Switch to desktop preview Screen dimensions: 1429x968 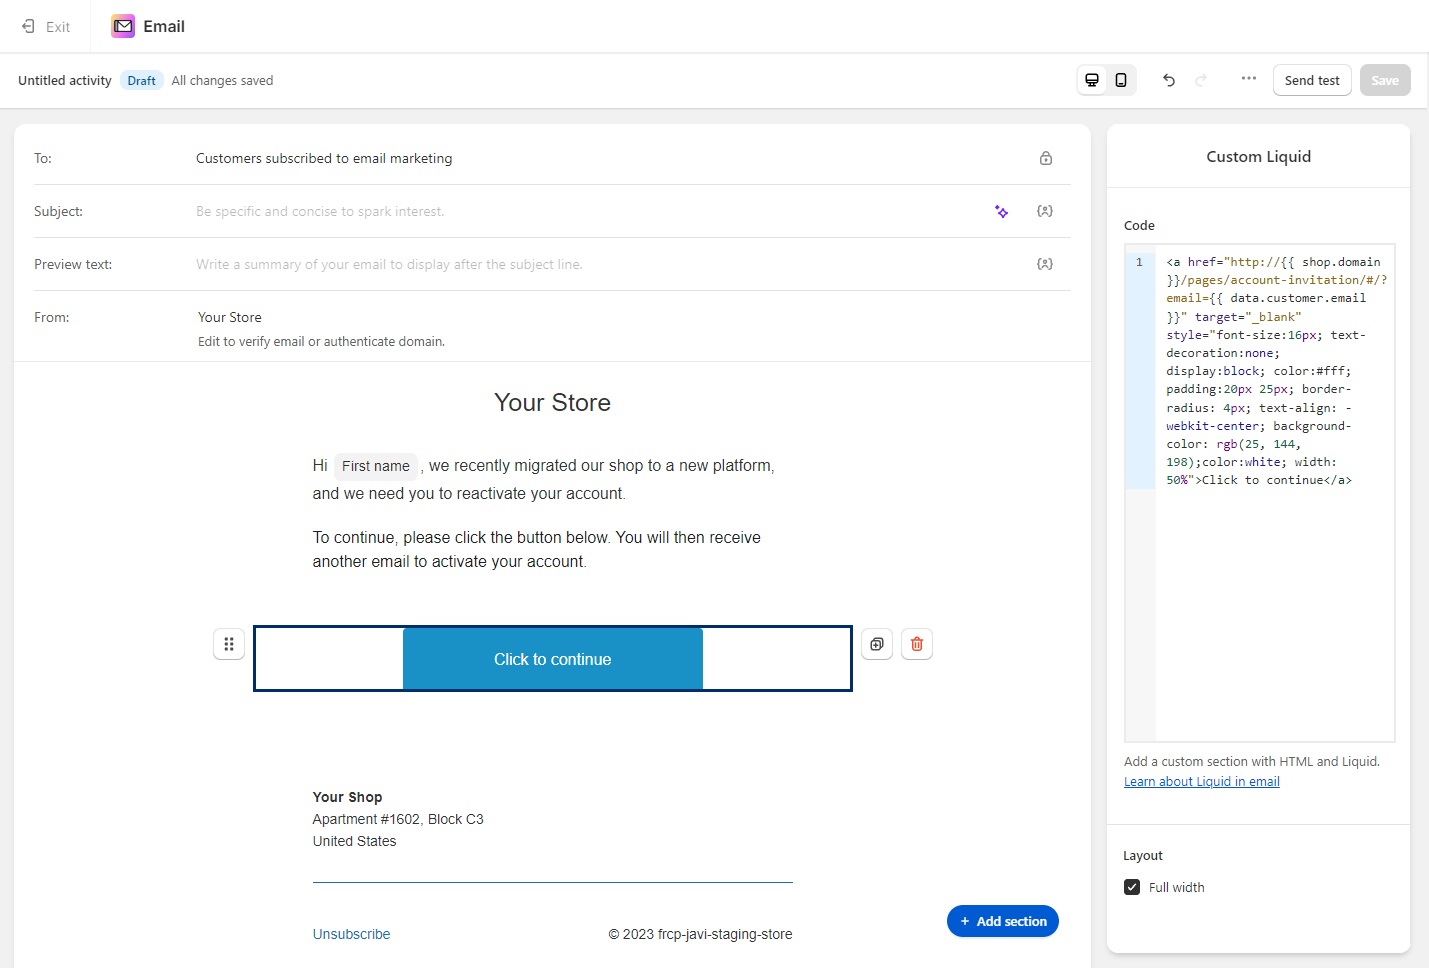point(1091,80)
